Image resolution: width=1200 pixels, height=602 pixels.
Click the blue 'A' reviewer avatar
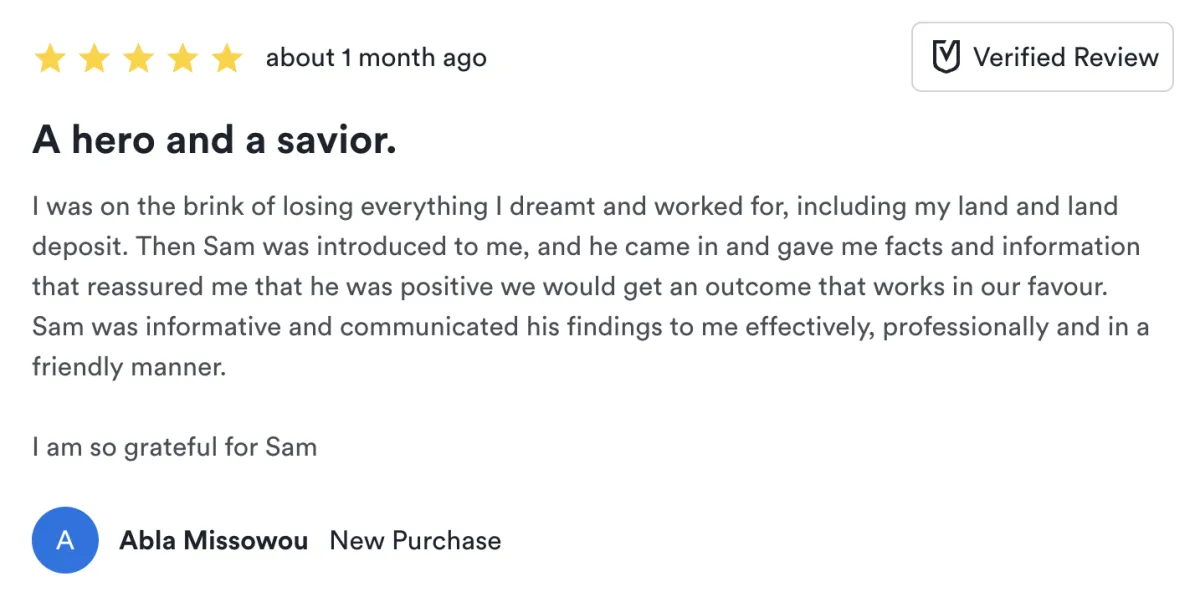click(x=65, y=540)
